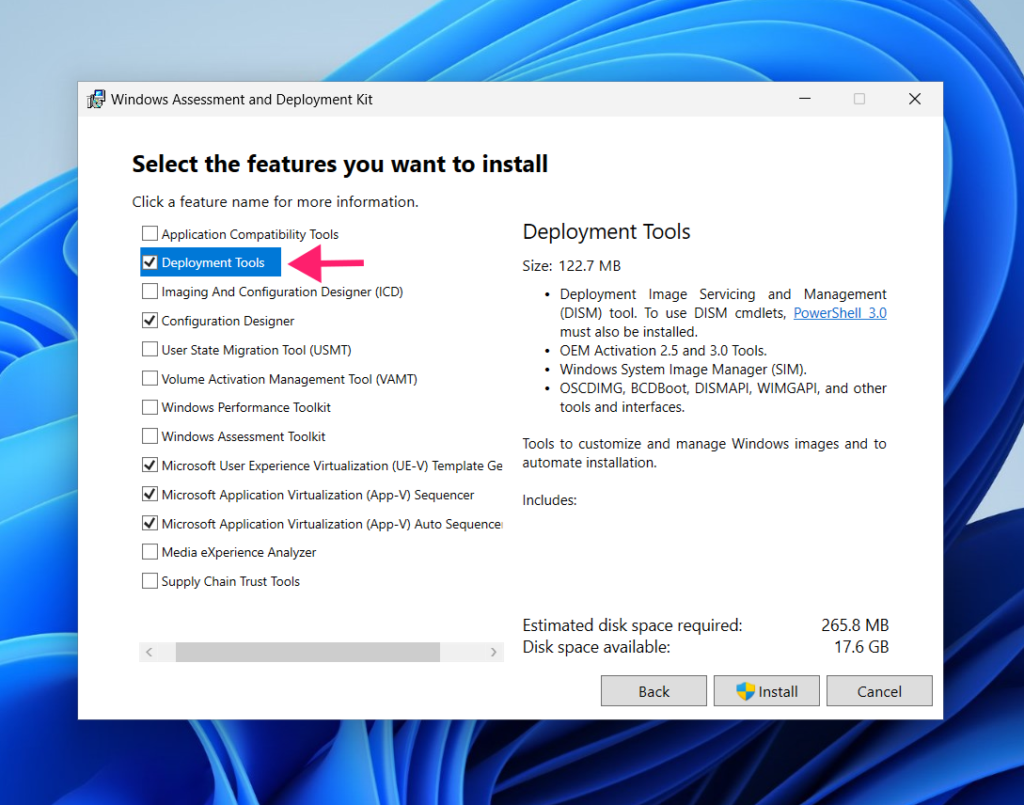Viewport: 1024px width, 805px height.
Task: Select the Windows Performance Toolkit feature name
Action: click(246, 407)
